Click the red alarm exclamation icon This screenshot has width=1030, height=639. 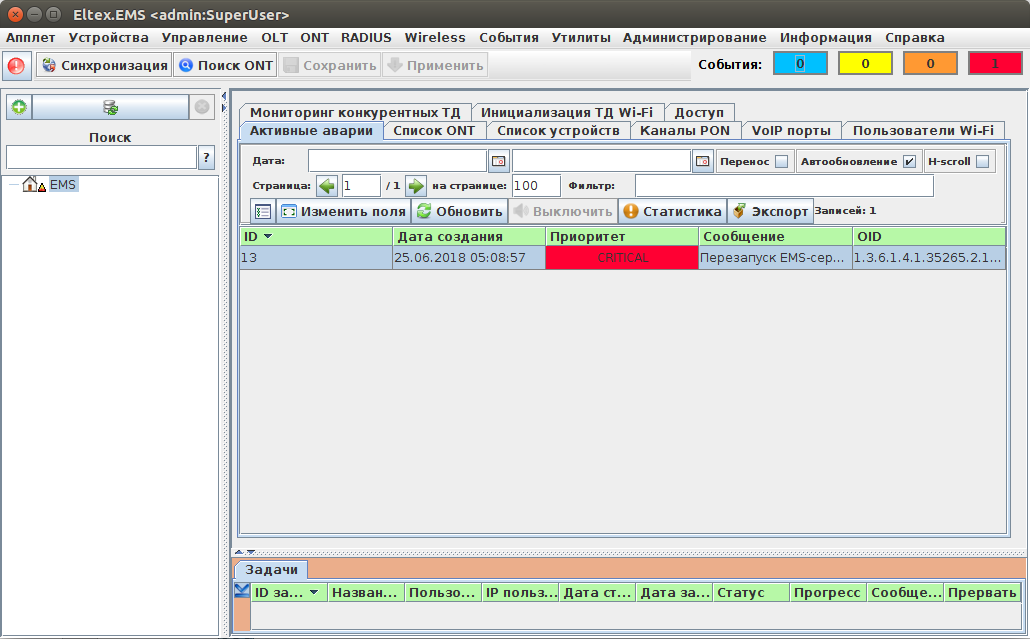(x=16, y=66)
